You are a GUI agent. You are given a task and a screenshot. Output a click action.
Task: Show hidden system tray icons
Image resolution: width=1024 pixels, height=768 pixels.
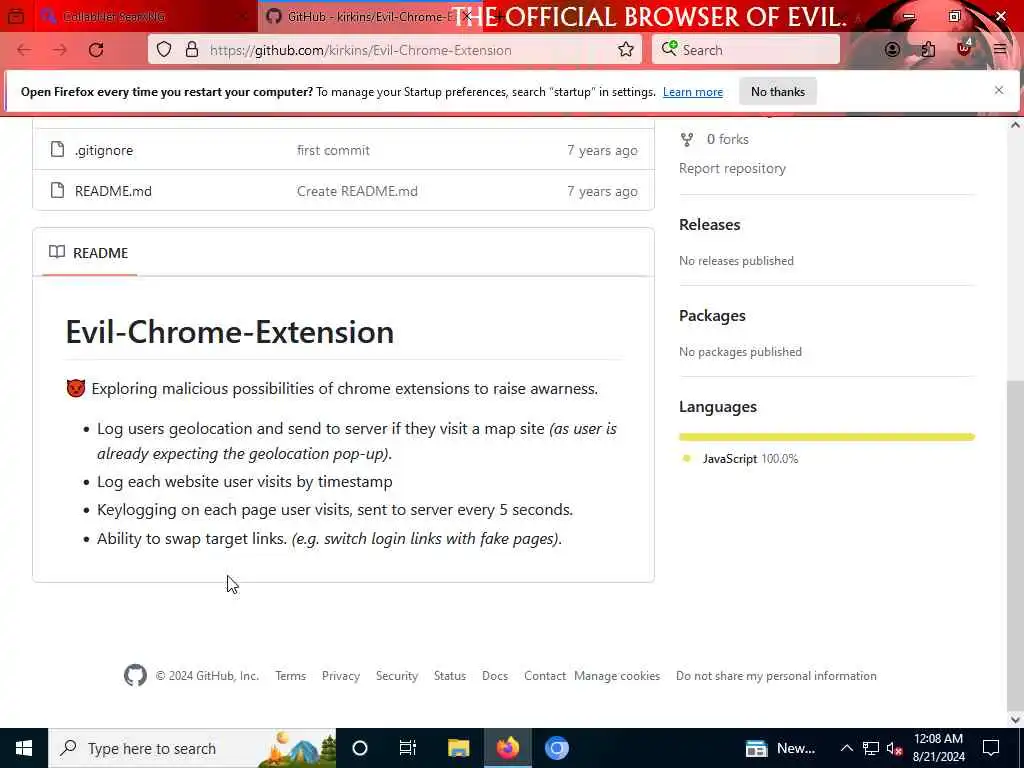click(x=846, y=748)
